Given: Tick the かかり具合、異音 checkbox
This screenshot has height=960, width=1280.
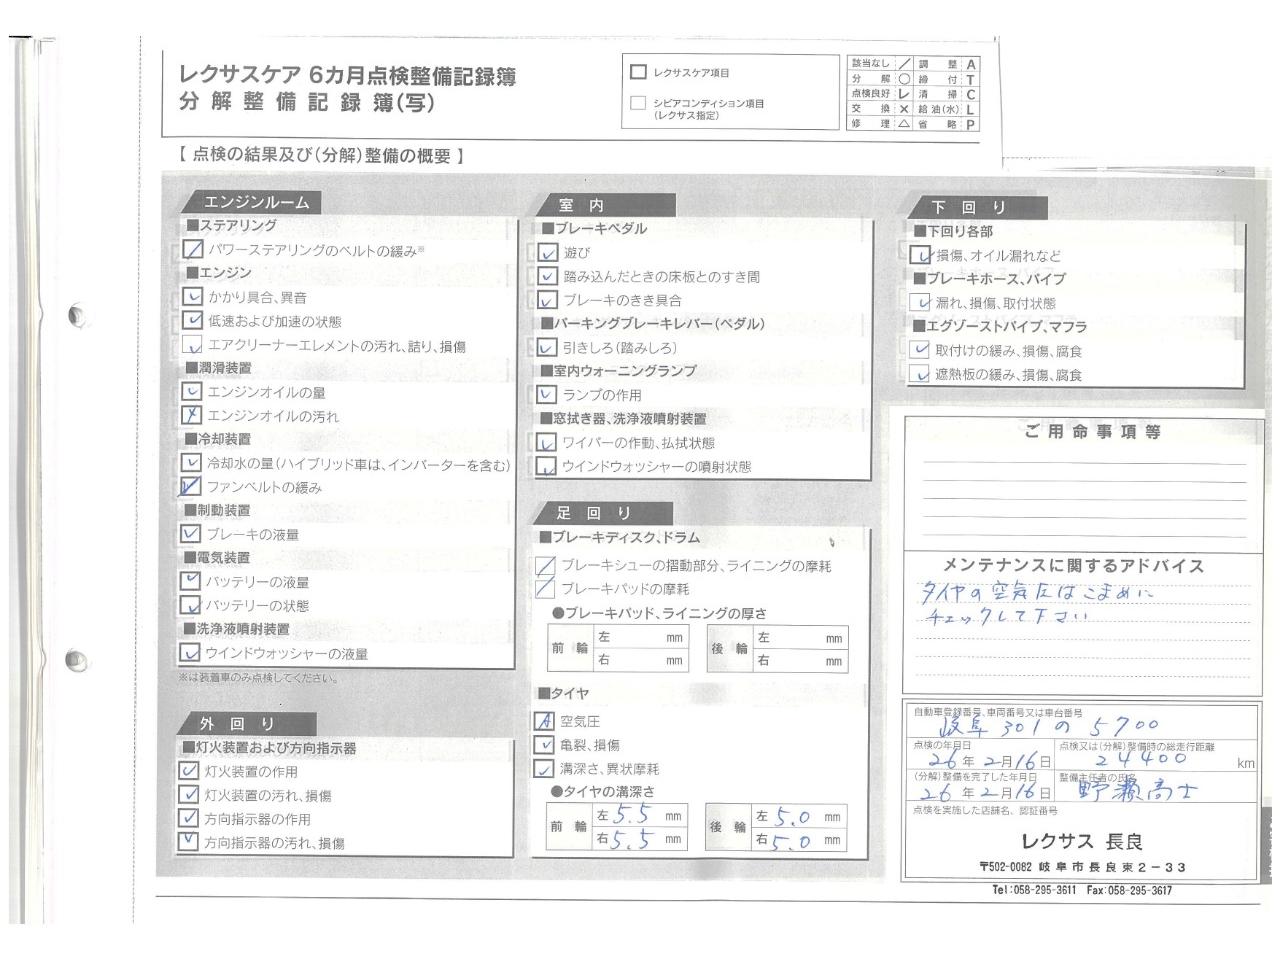Looking at the screenshot, I should click(192, 297).
